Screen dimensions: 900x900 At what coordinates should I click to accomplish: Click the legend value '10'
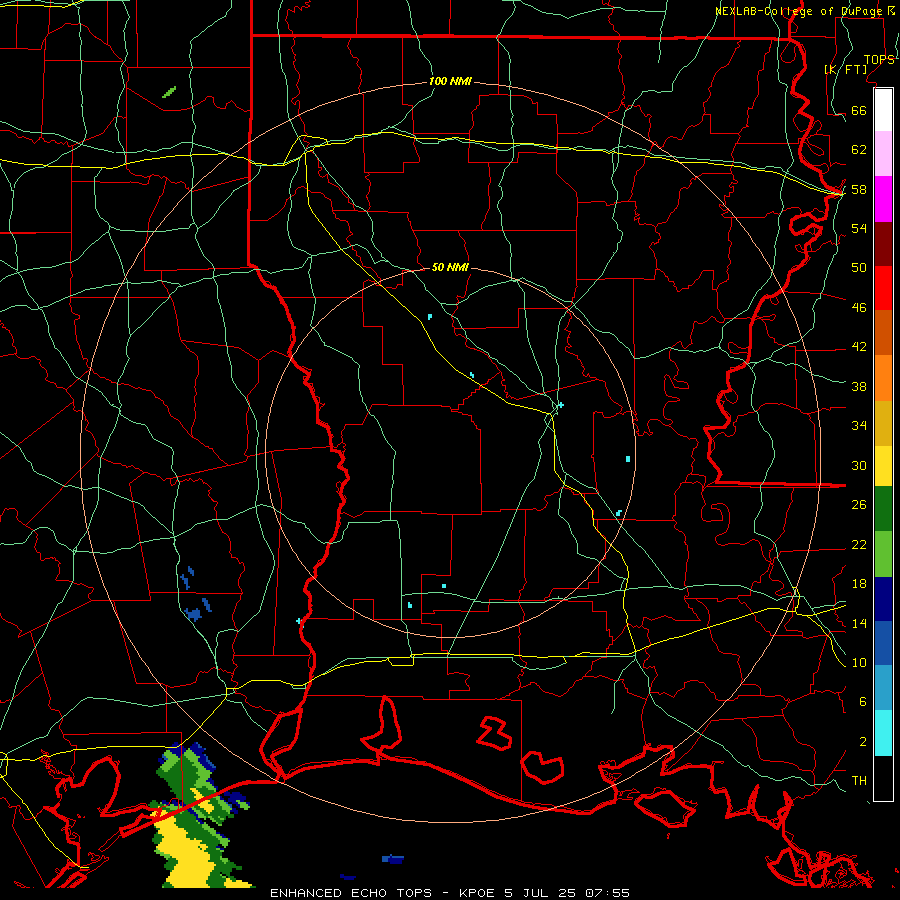coord(859,663)
